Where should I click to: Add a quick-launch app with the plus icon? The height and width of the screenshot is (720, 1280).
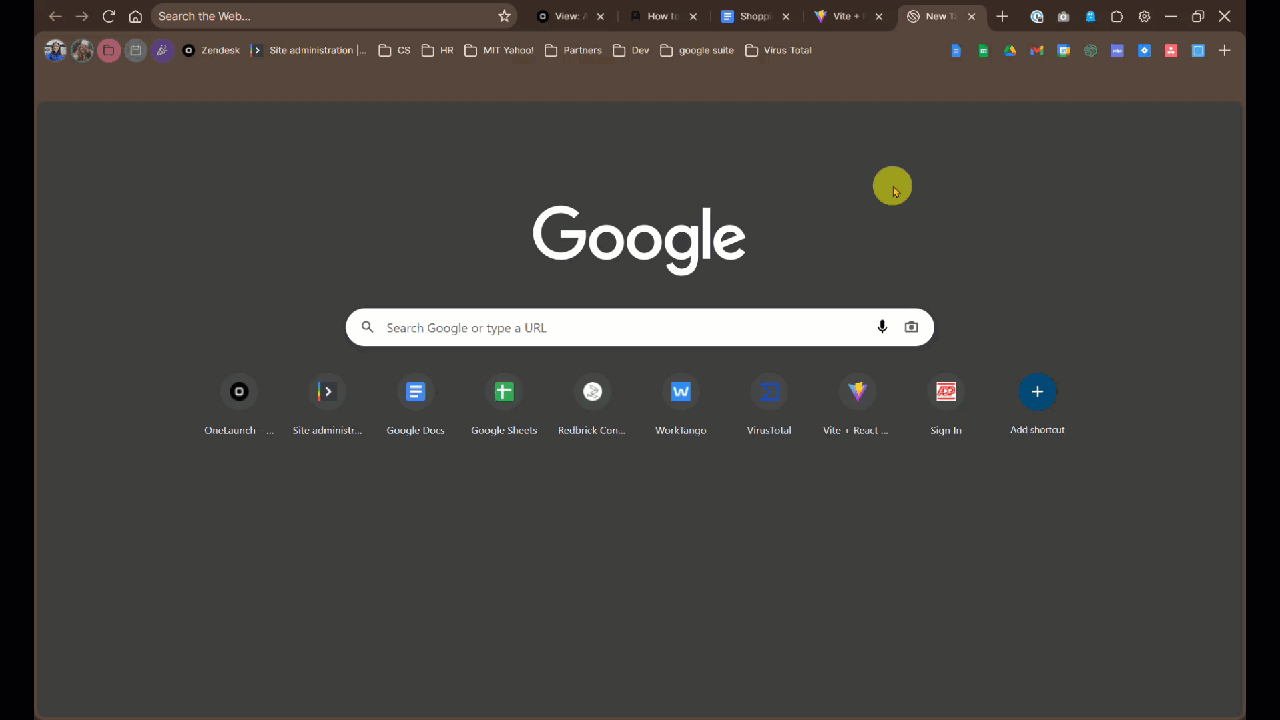pyautogui.click(x=1225, y=50)
